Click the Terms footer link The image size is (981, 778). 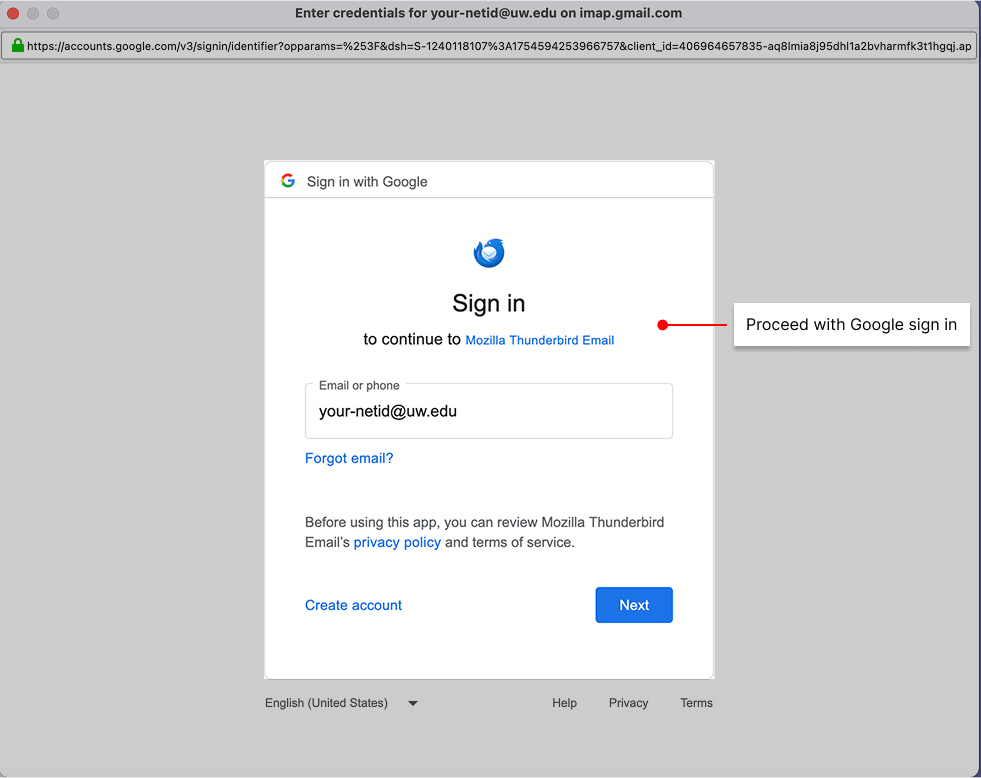[x=696, y=703]
